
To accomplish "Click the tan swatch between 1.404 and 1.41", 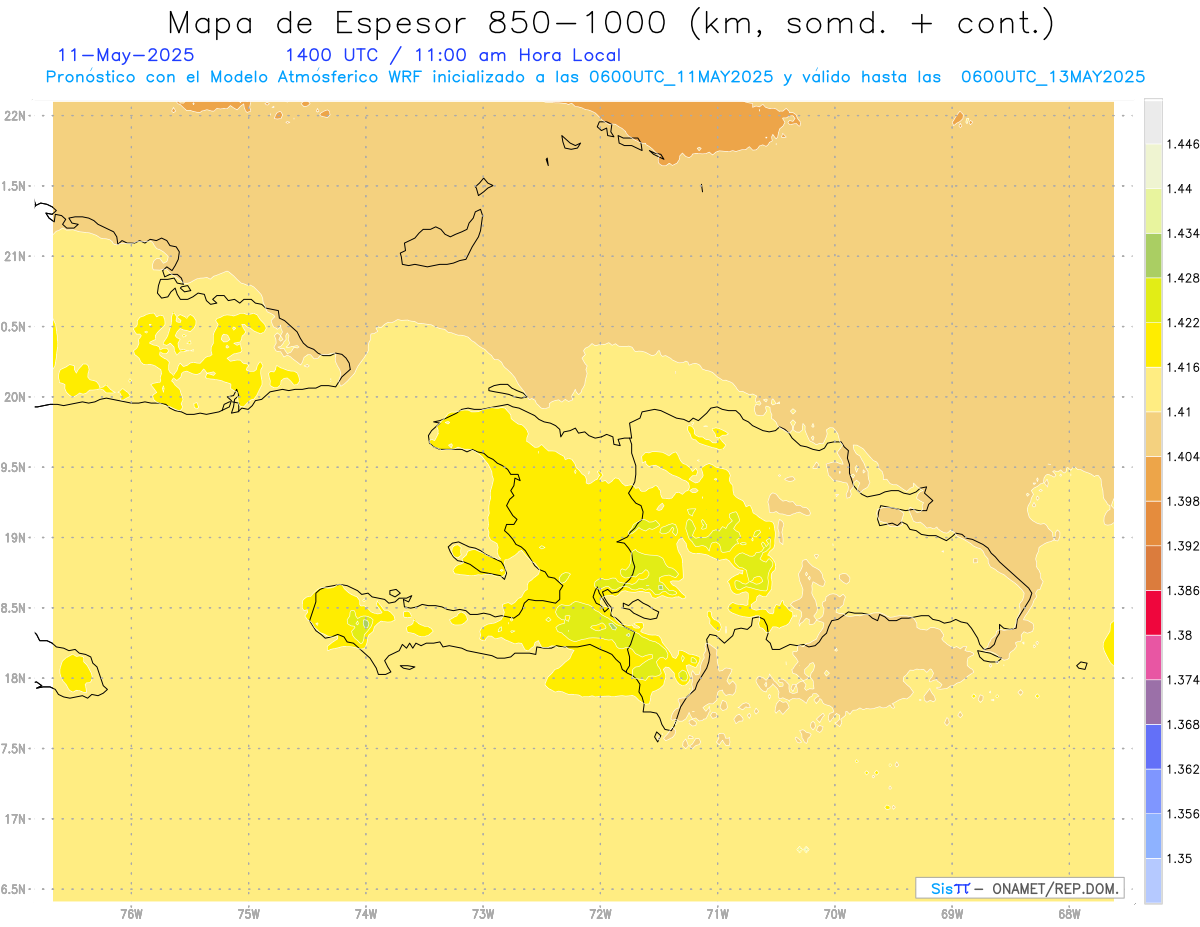I will (1153, 434).
